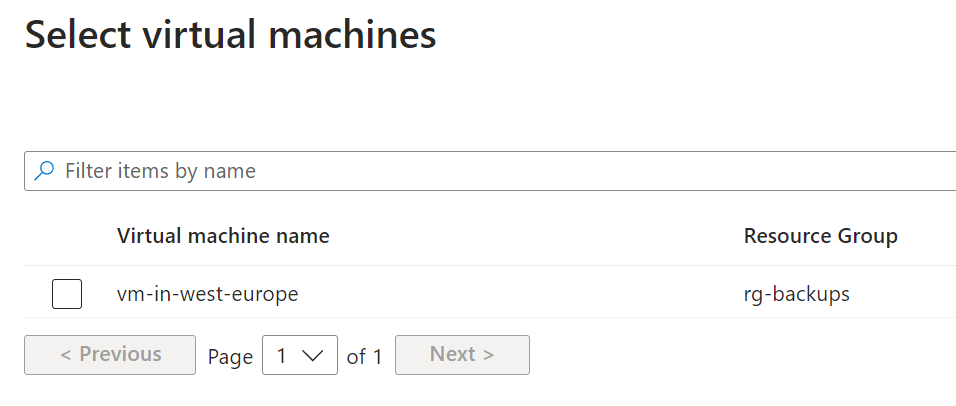The height and width of the screenshot is (406, 956).
Task: Click the "of 1" page count text
Action: pyautogui.click(x=364, y=356)
